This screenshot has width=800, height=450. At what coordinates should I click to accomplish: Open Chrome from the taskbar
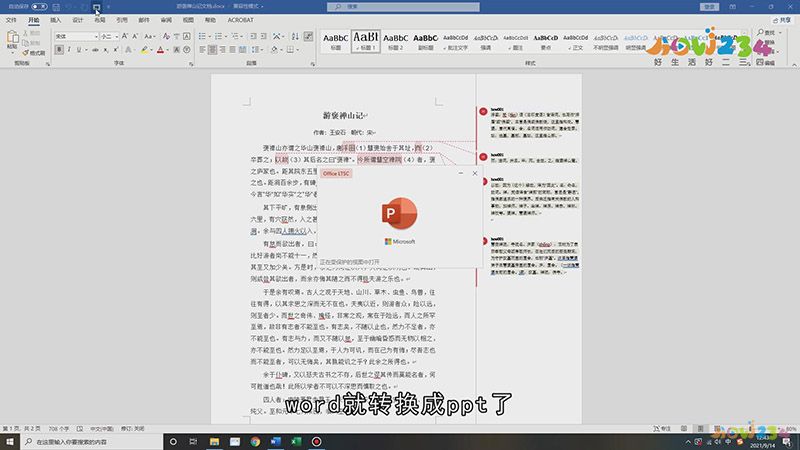pos(255,441)
